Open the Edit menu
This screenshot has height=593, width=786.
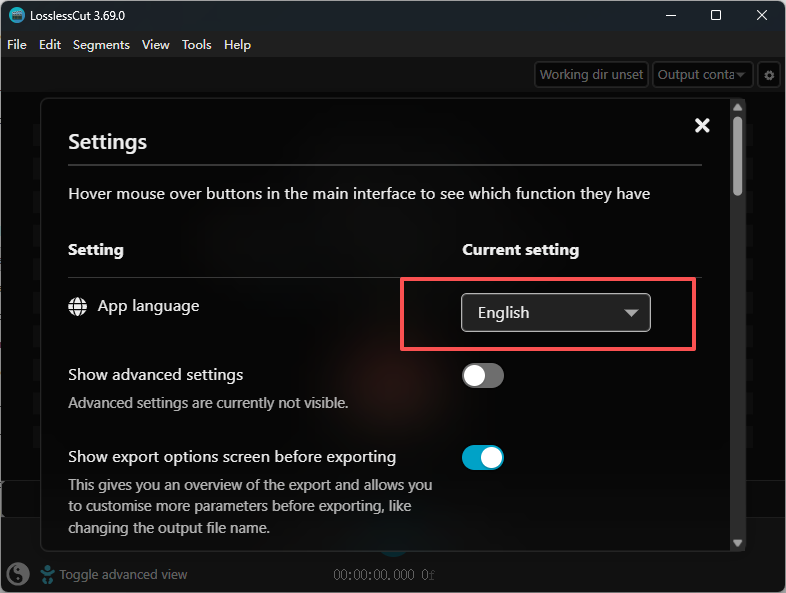[x=50, y=45]
